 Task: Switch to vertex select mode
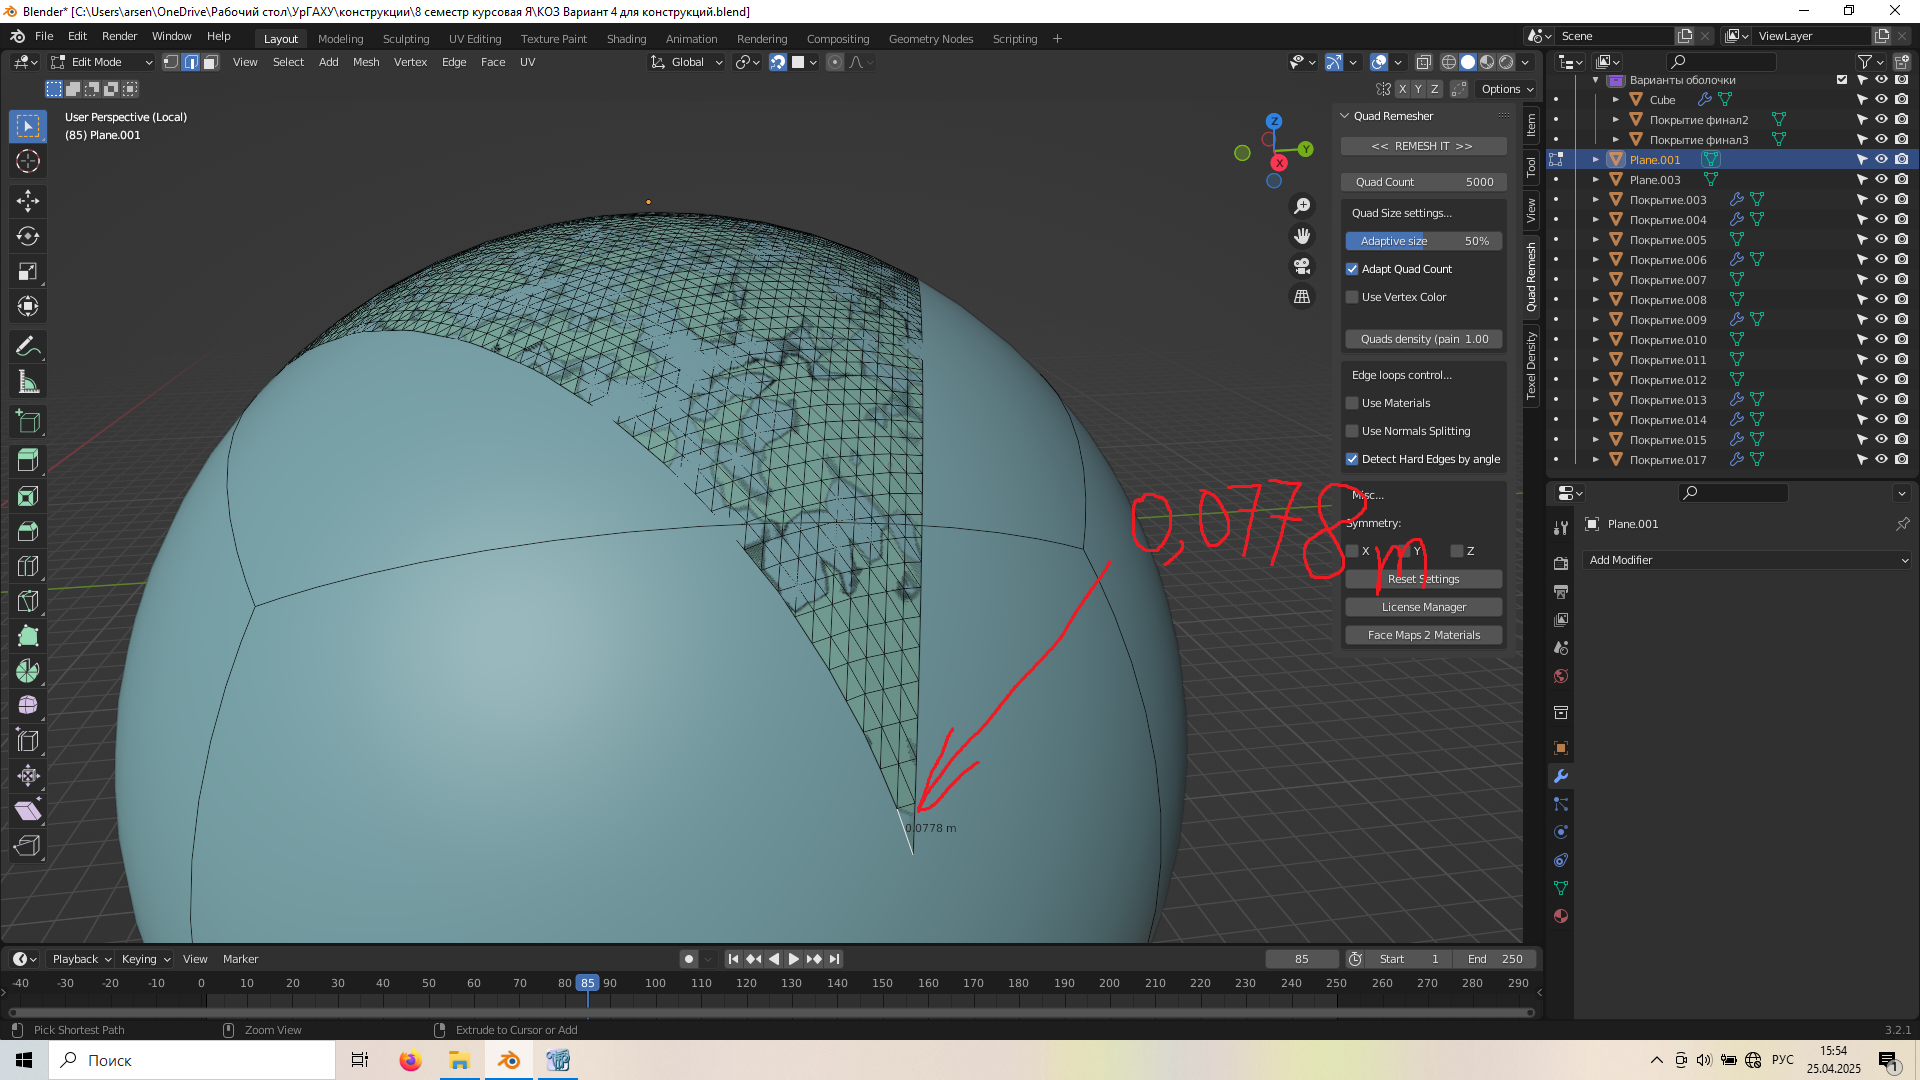171,62
